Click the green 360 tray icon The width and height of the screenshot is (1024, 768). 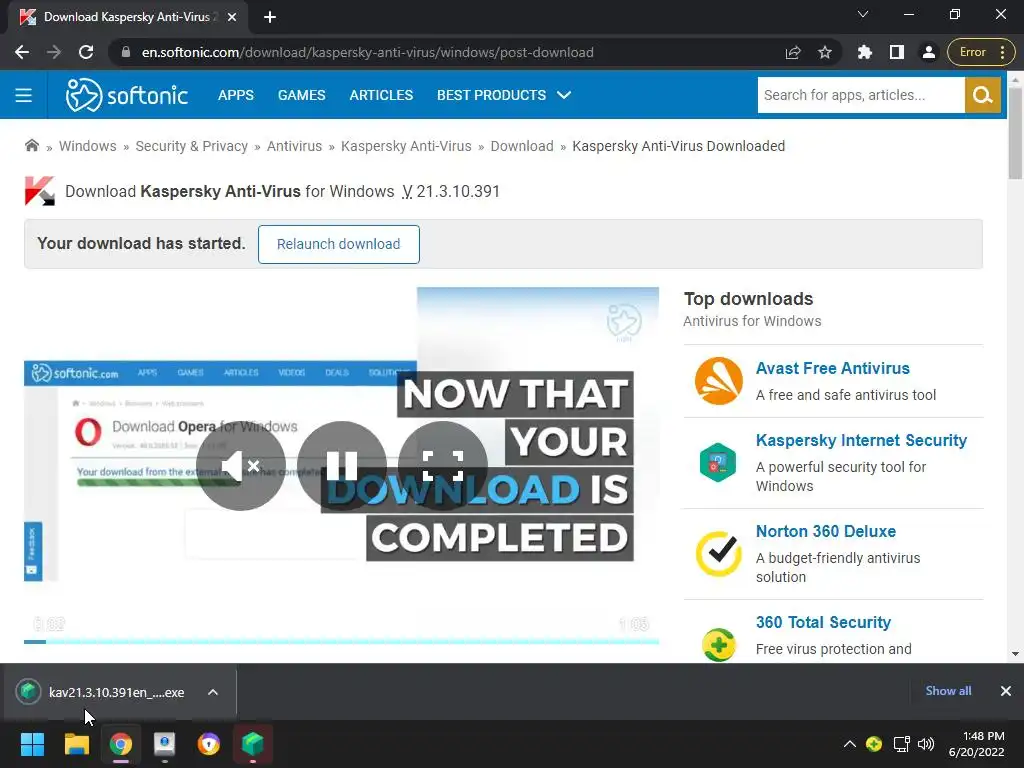coord(874,744)
